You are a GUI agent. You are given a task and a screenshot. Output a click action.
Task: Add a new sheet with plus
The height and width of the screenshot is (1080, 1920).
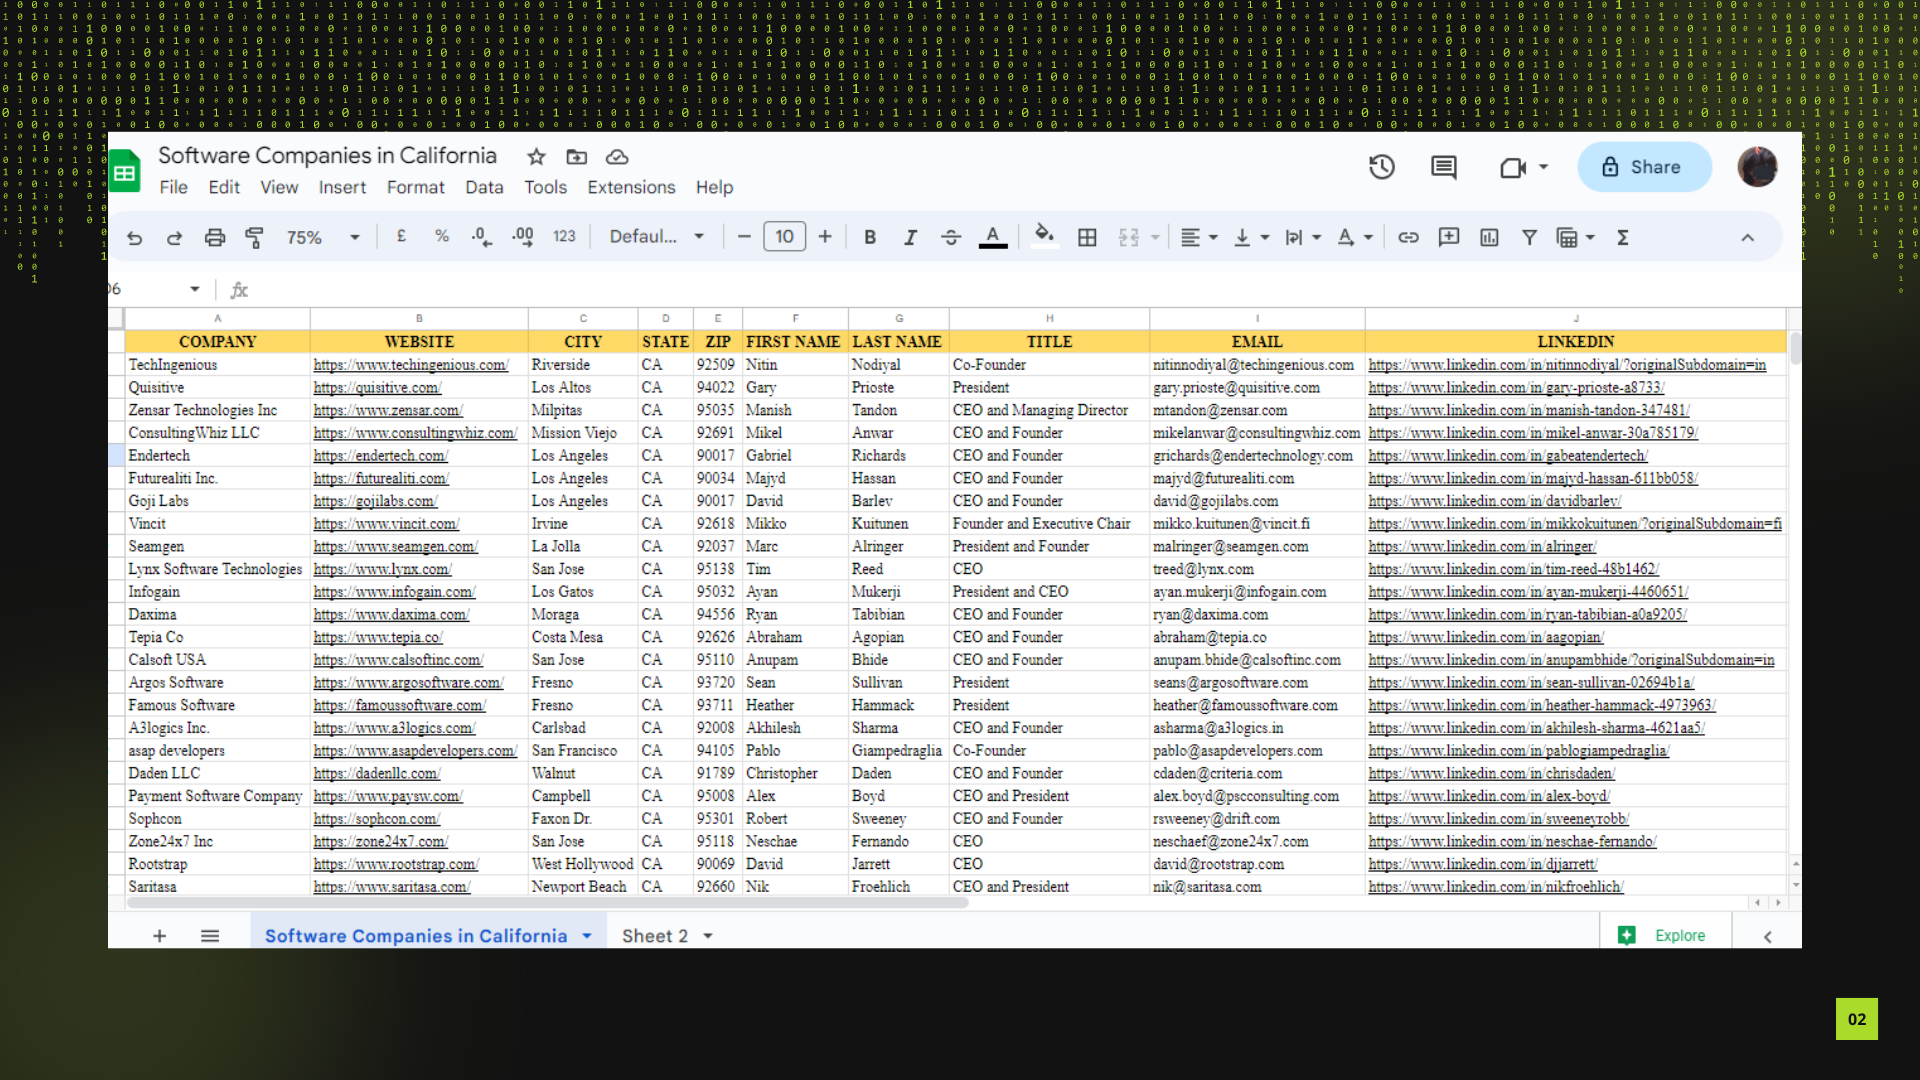point(159,936)
